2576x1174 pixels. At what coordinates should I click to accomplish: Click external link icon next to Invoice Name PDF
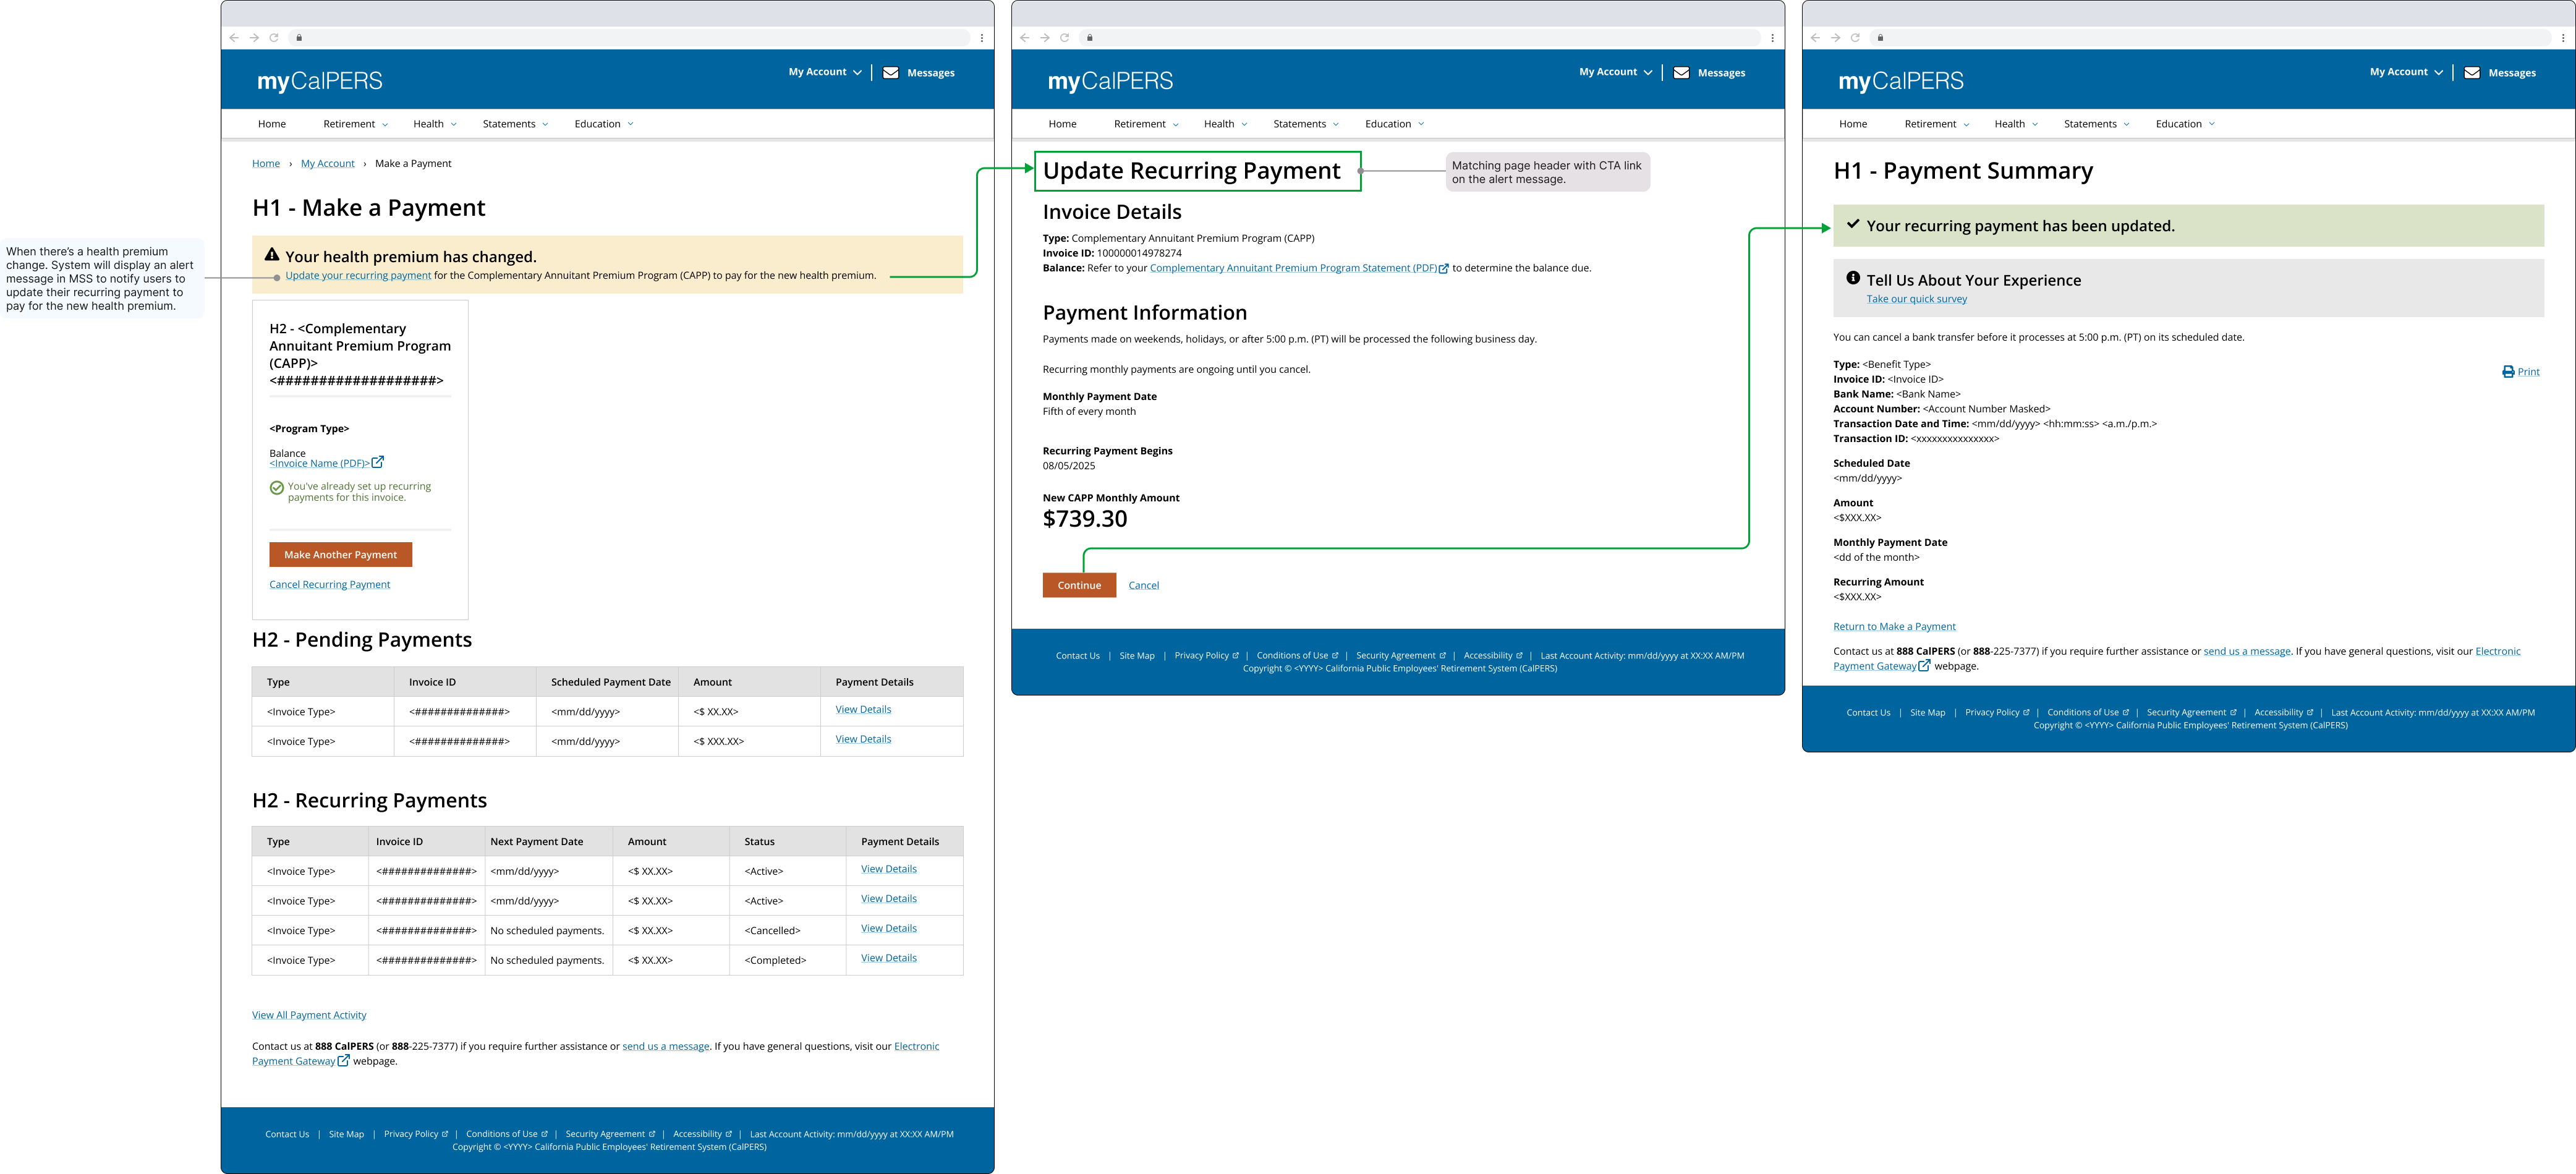pyautogui.click(x=378, y=462)
